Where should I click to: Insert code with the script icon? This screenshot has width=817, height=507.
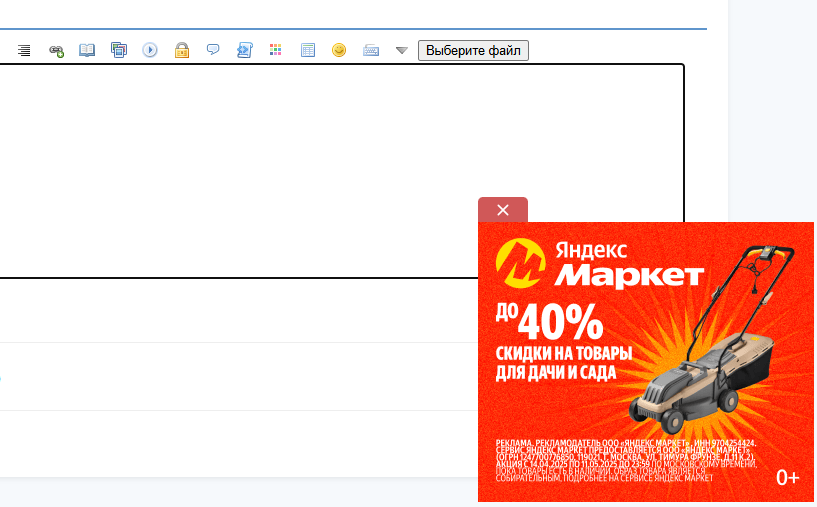click(245, 50)
